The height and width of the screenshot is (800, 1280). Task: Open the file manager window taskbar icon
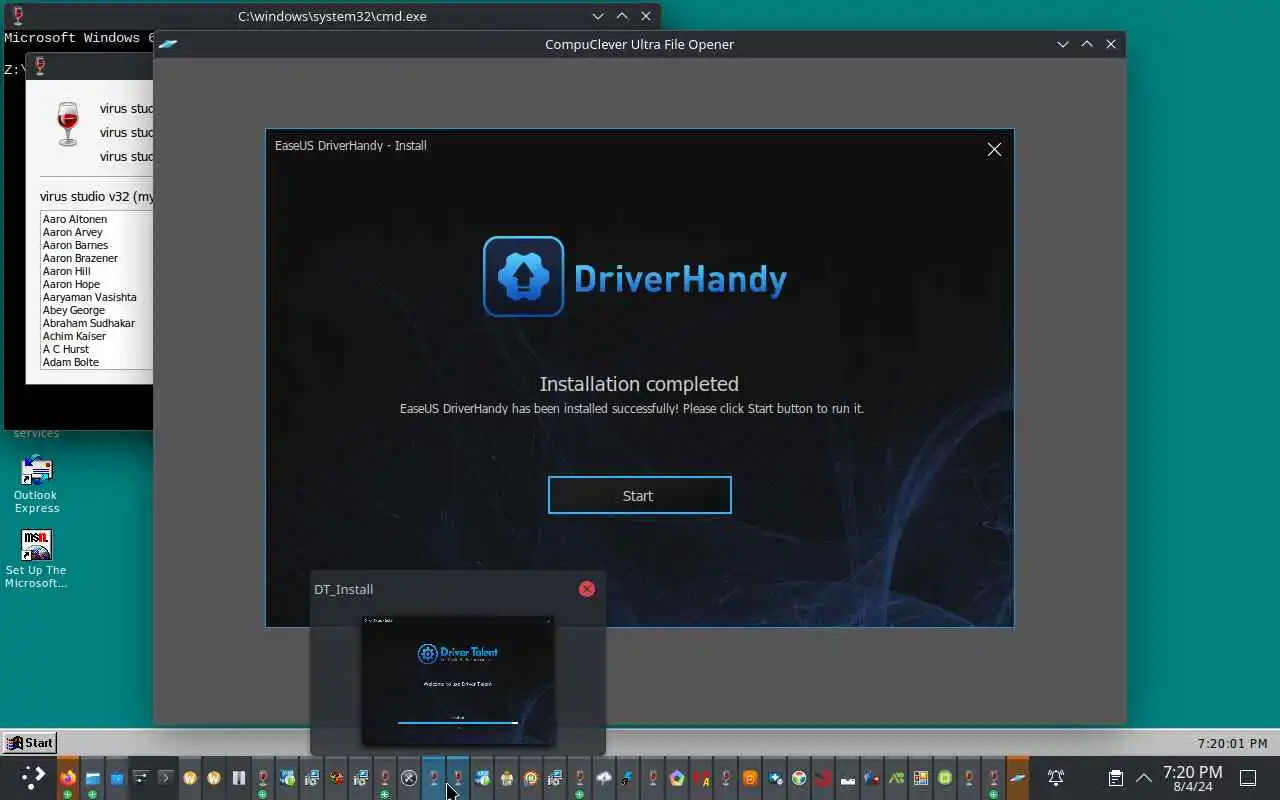(x=92, y=778)
